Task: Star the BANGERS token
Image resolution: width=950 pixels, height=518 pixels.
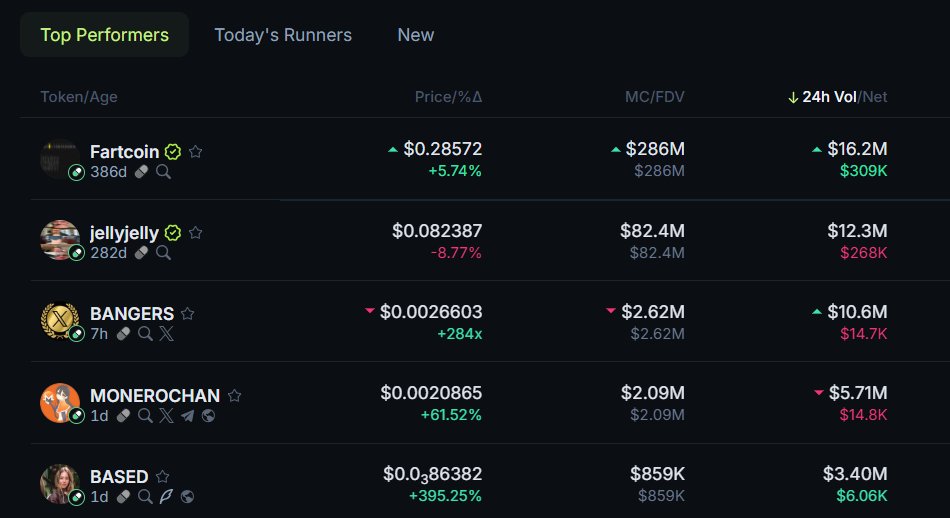Action: (187, 314)
